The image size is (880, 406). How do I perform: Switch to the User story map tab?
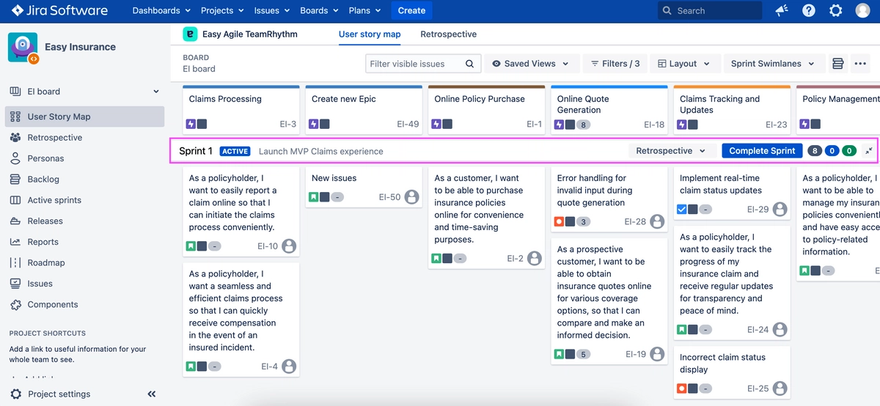369,34
